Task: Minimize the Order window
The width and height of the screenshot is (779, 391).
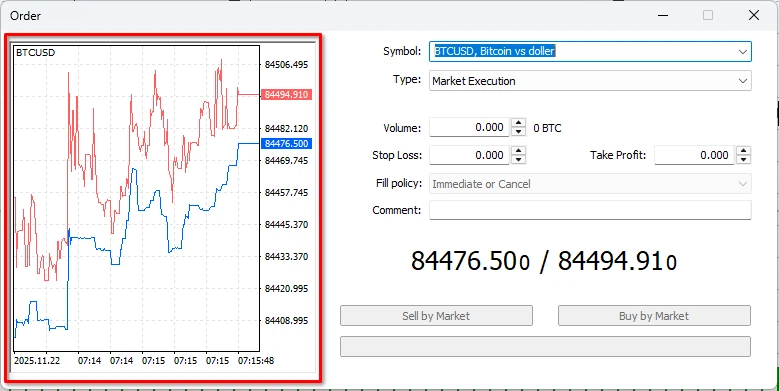Action: pos(662,15)
